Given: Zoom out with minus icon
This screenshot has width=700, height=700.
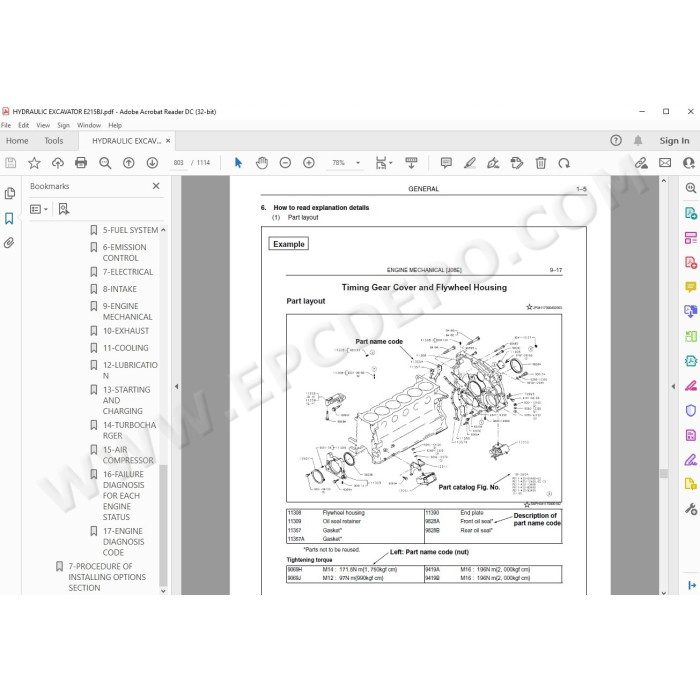Looking at the screenshot, I should pos(285,163).
